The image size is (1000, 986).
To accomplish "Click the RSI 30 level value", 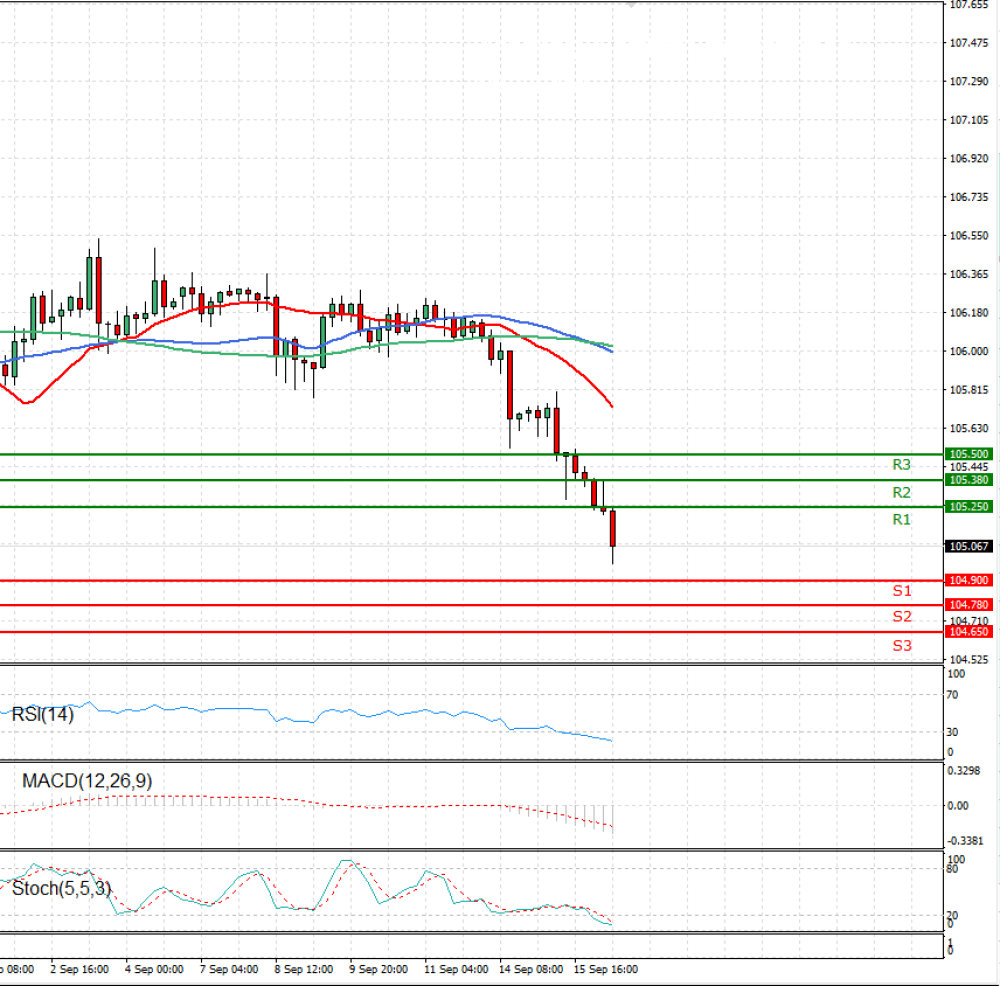I will click(952, 732).
